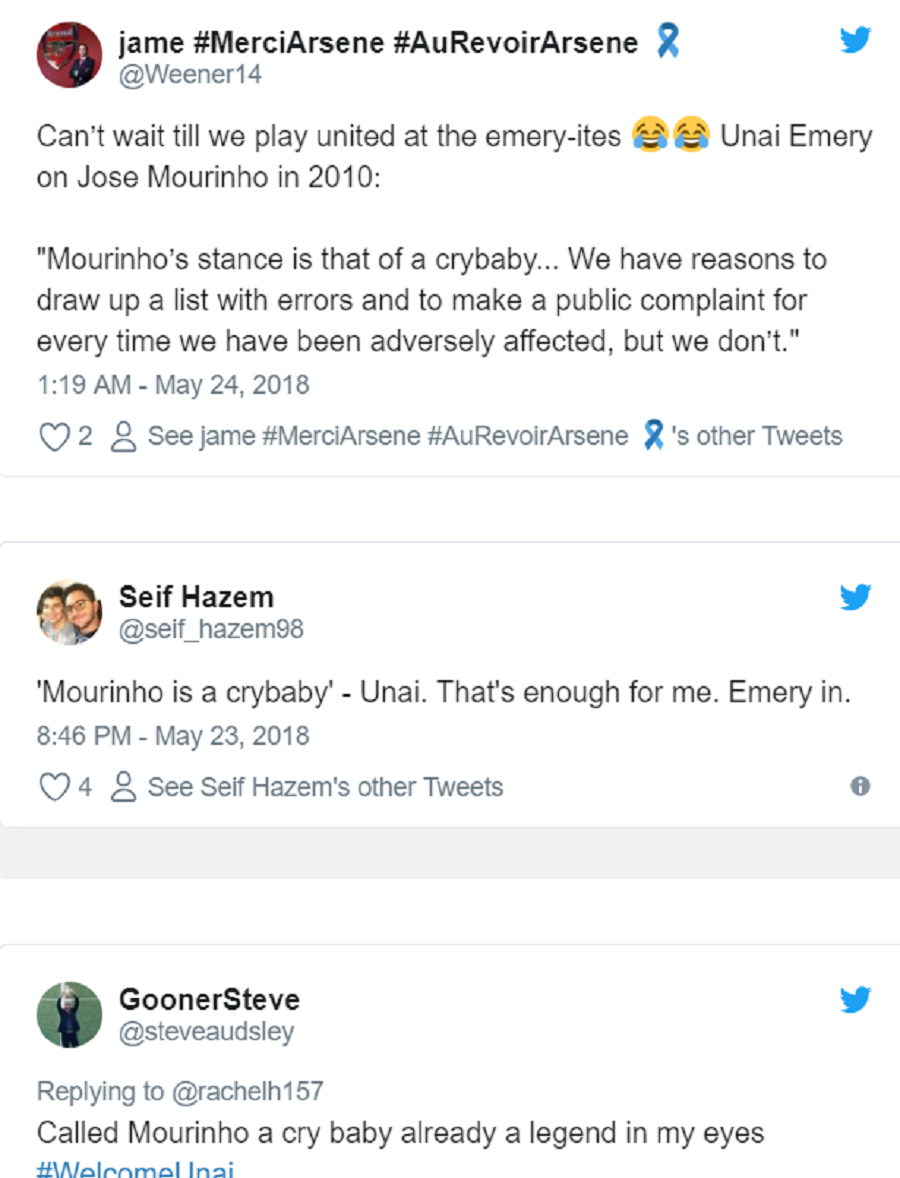Open timestamp 8:46 PM - May 23, 2018

173,736
